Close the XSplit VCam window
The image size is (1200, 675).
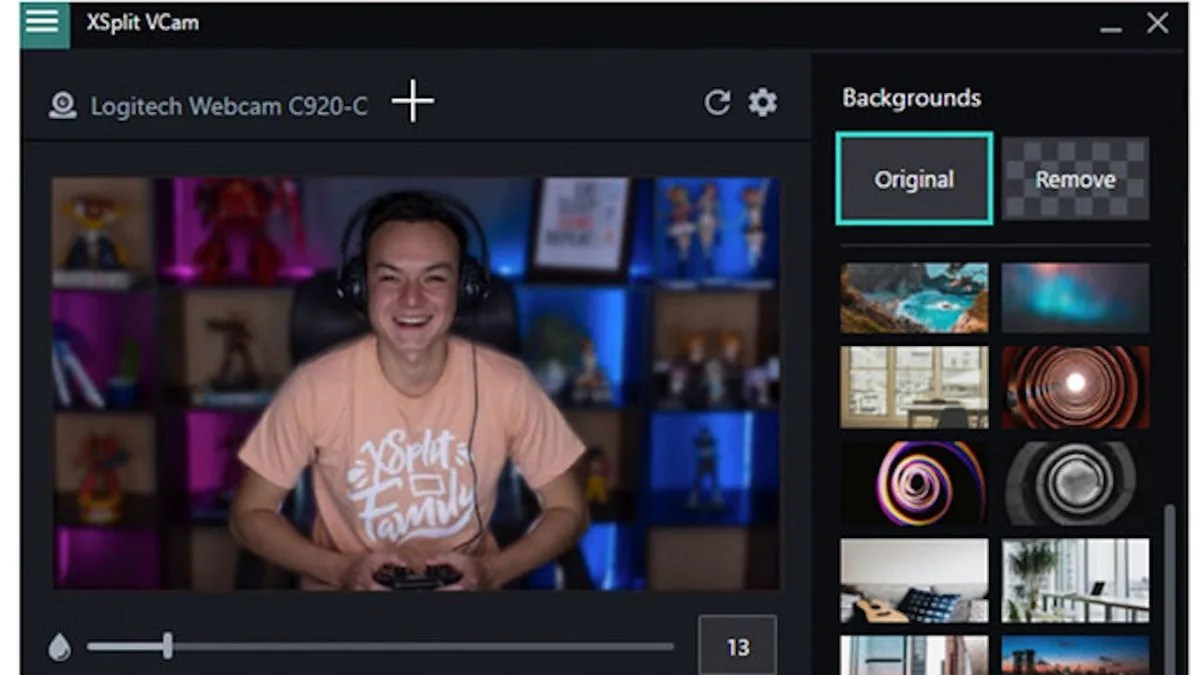pyautogui.click(x=1158, y=23)
